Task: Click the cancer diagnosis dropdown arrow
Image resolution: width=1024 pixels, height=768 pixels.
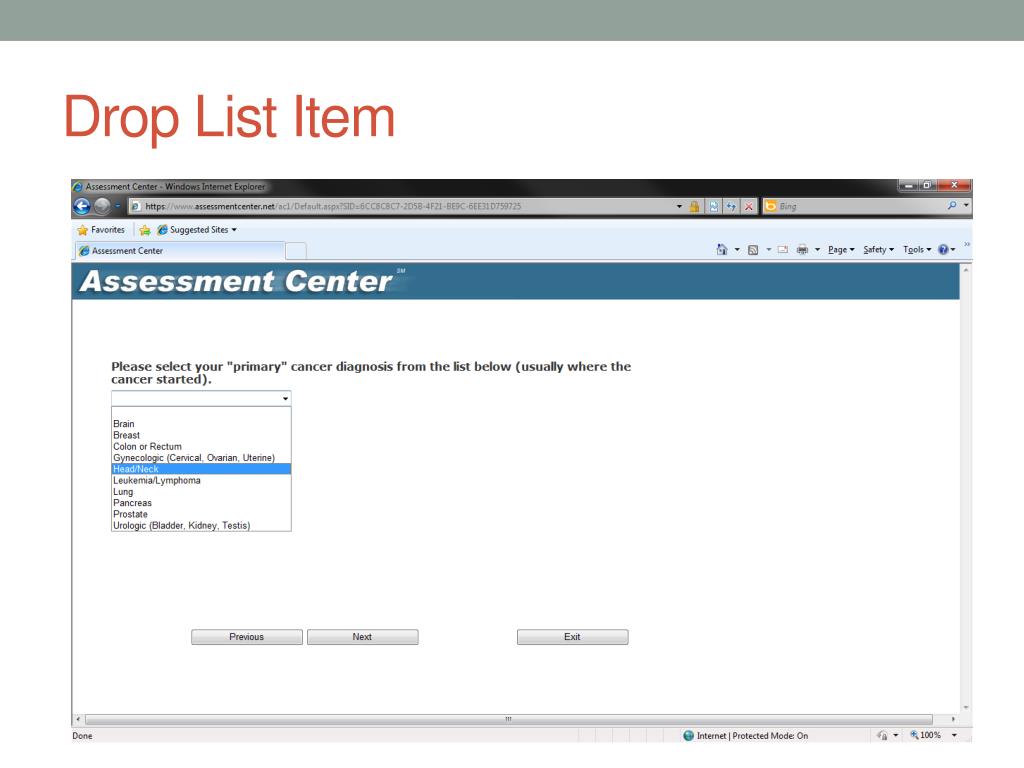Action: tap(285, 398)
